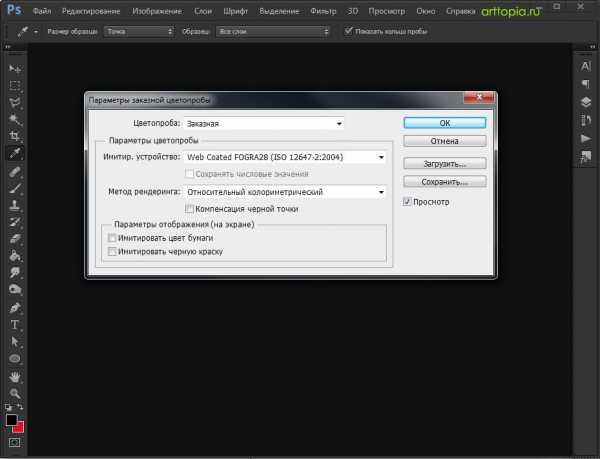The width and height of the screenshot is (600, 459).
Task: Open the Actions panel play icon
Action: point(585,138)
